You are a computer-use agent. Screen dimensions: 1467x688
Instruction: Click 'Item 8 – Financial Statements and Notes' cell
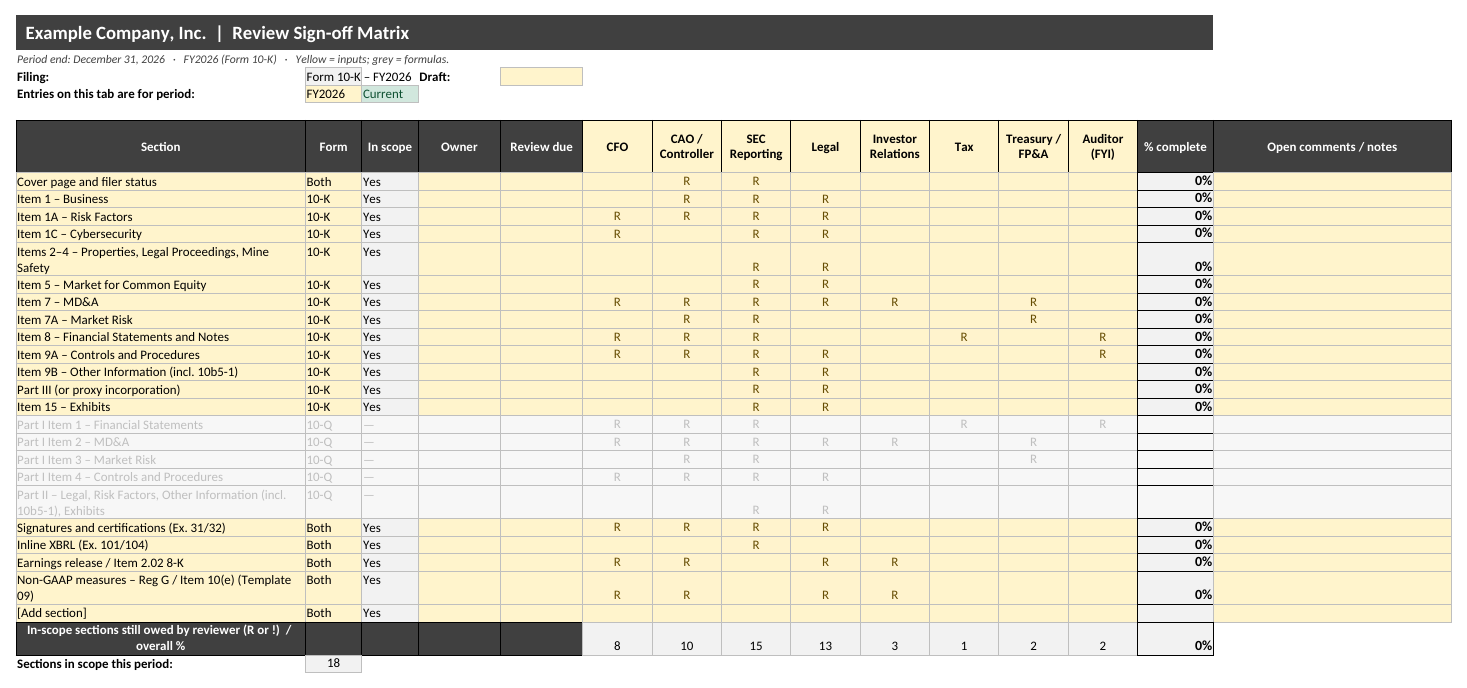(x=161, y=337)
